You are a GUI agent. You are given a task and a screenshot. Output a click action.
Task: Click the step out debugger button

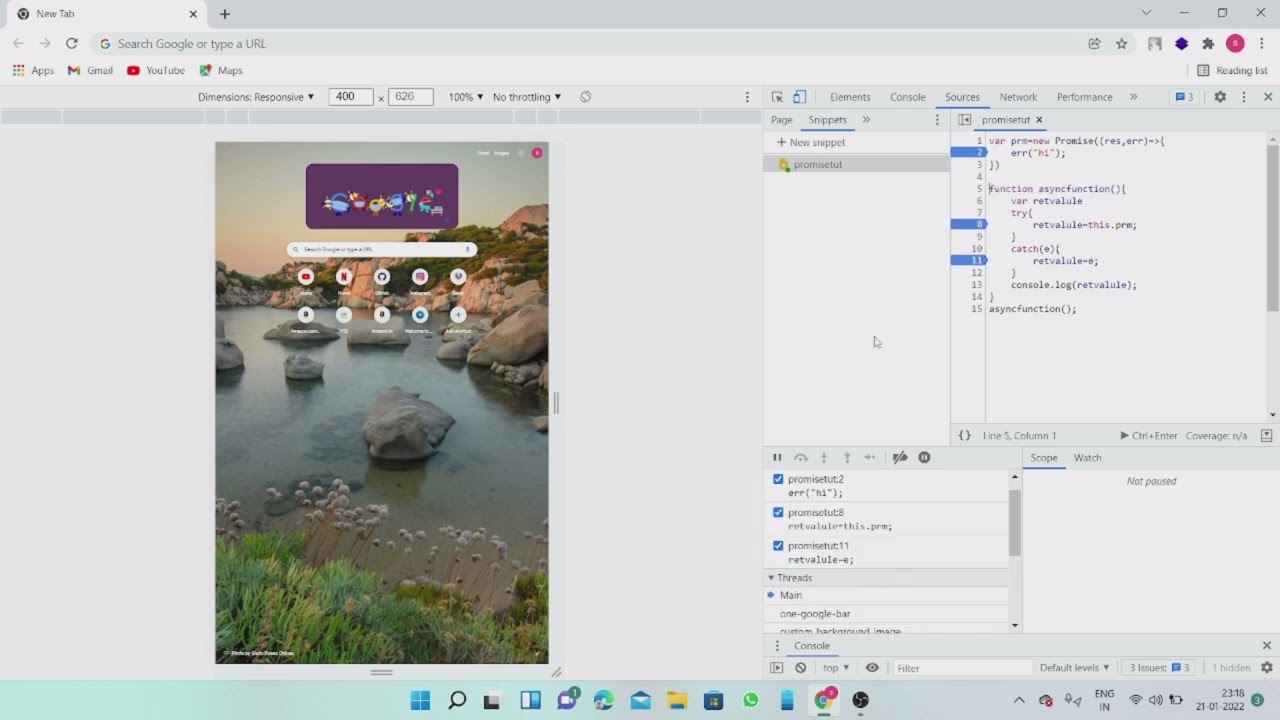pyautogui.click(x=847, y=457)
